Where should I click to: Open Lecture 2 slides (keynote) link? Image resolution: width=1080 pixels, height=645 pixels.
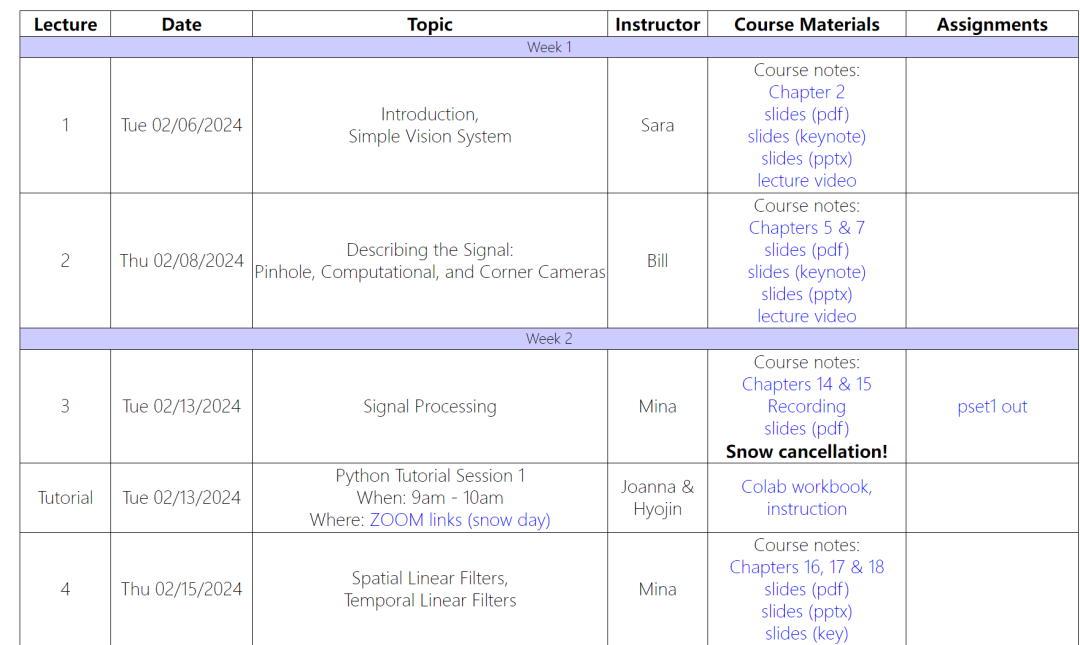[806, 271]
